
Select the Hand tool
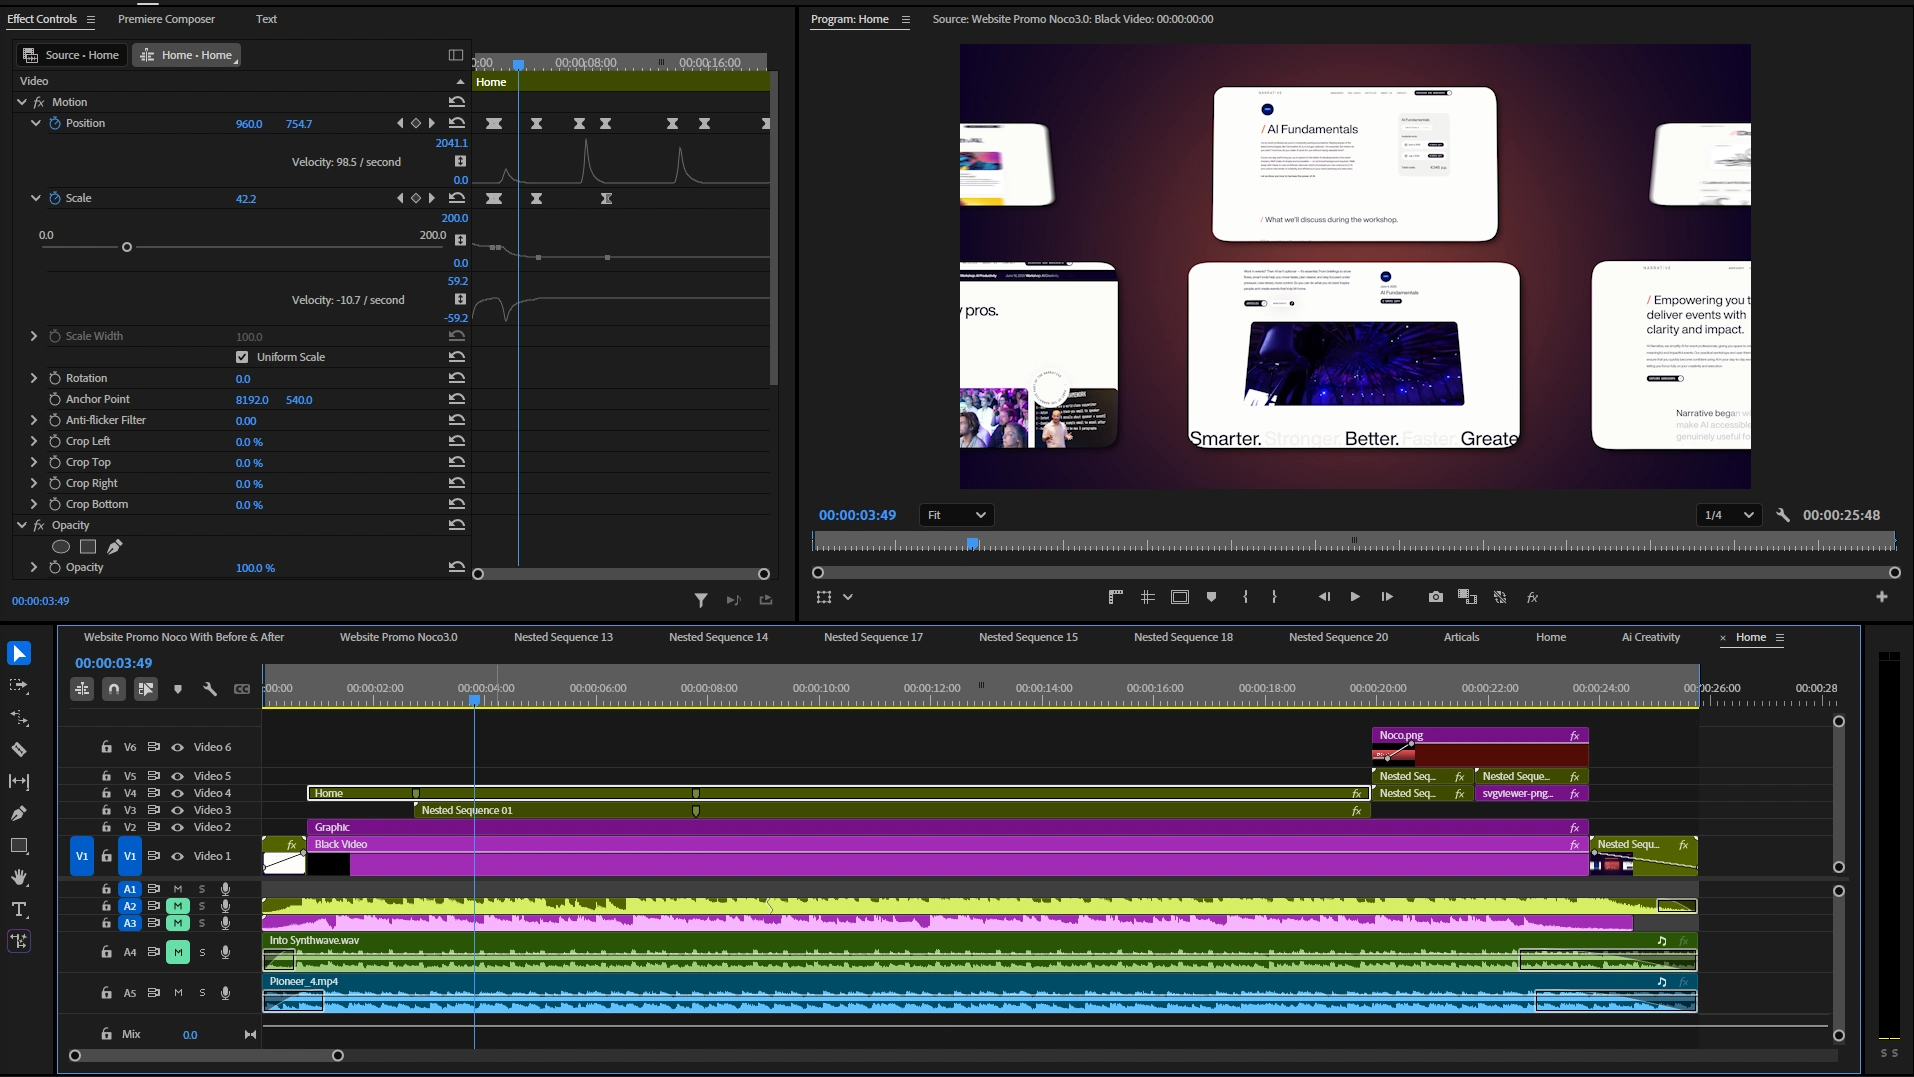pyautogui.click(x=19, y=877)
